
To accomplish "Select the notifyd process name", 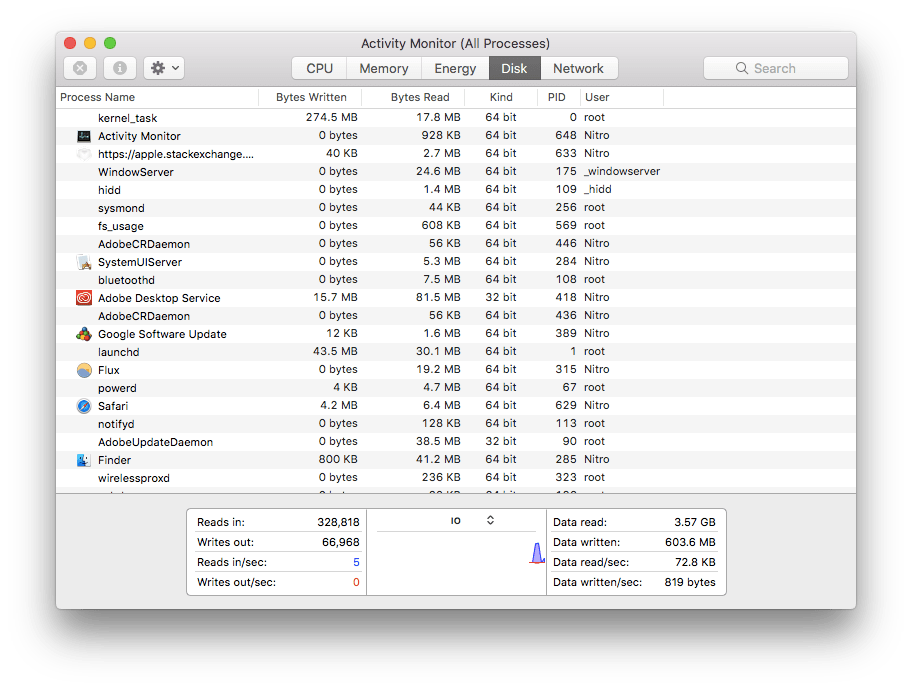I will (116, 424).
